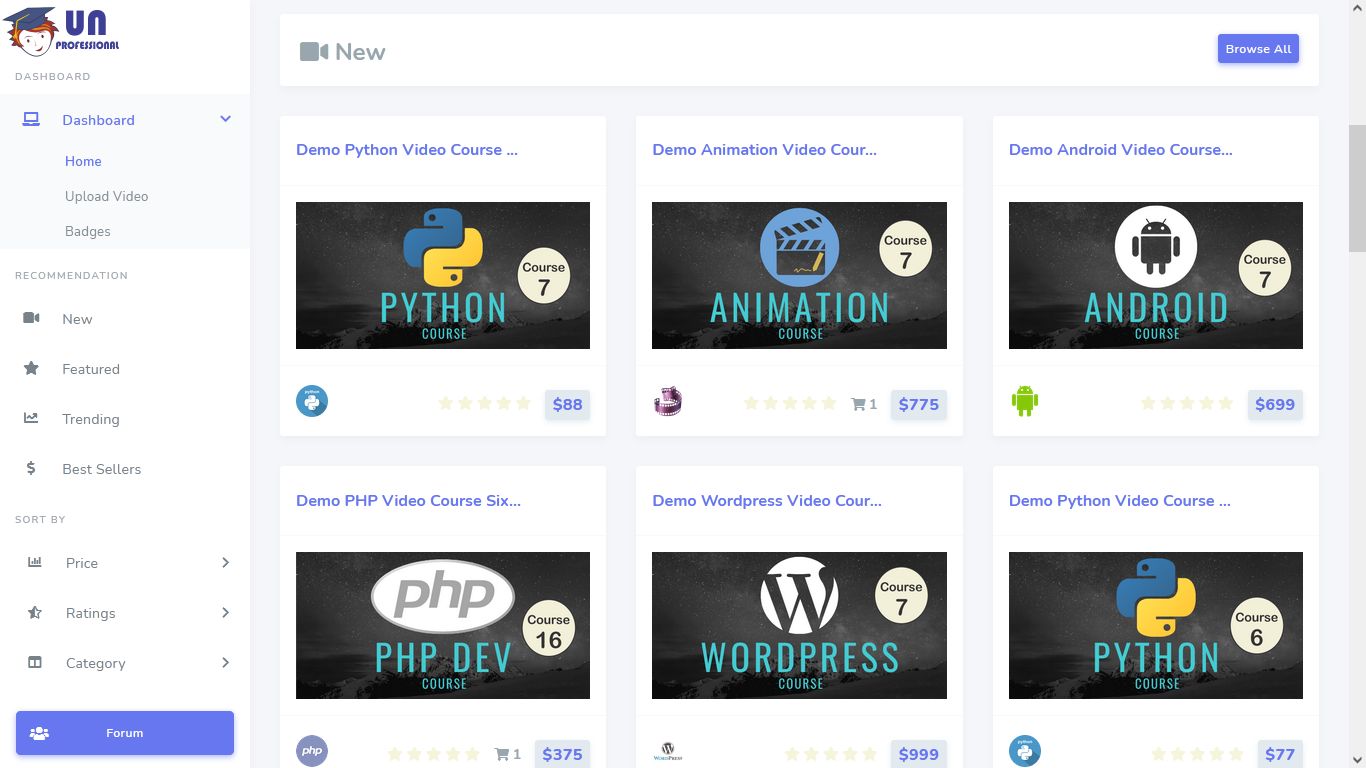The height and width of the screenshot is (768, 1366).
Task: Open the Badges submenu item
Action: [x=88, y=231]
